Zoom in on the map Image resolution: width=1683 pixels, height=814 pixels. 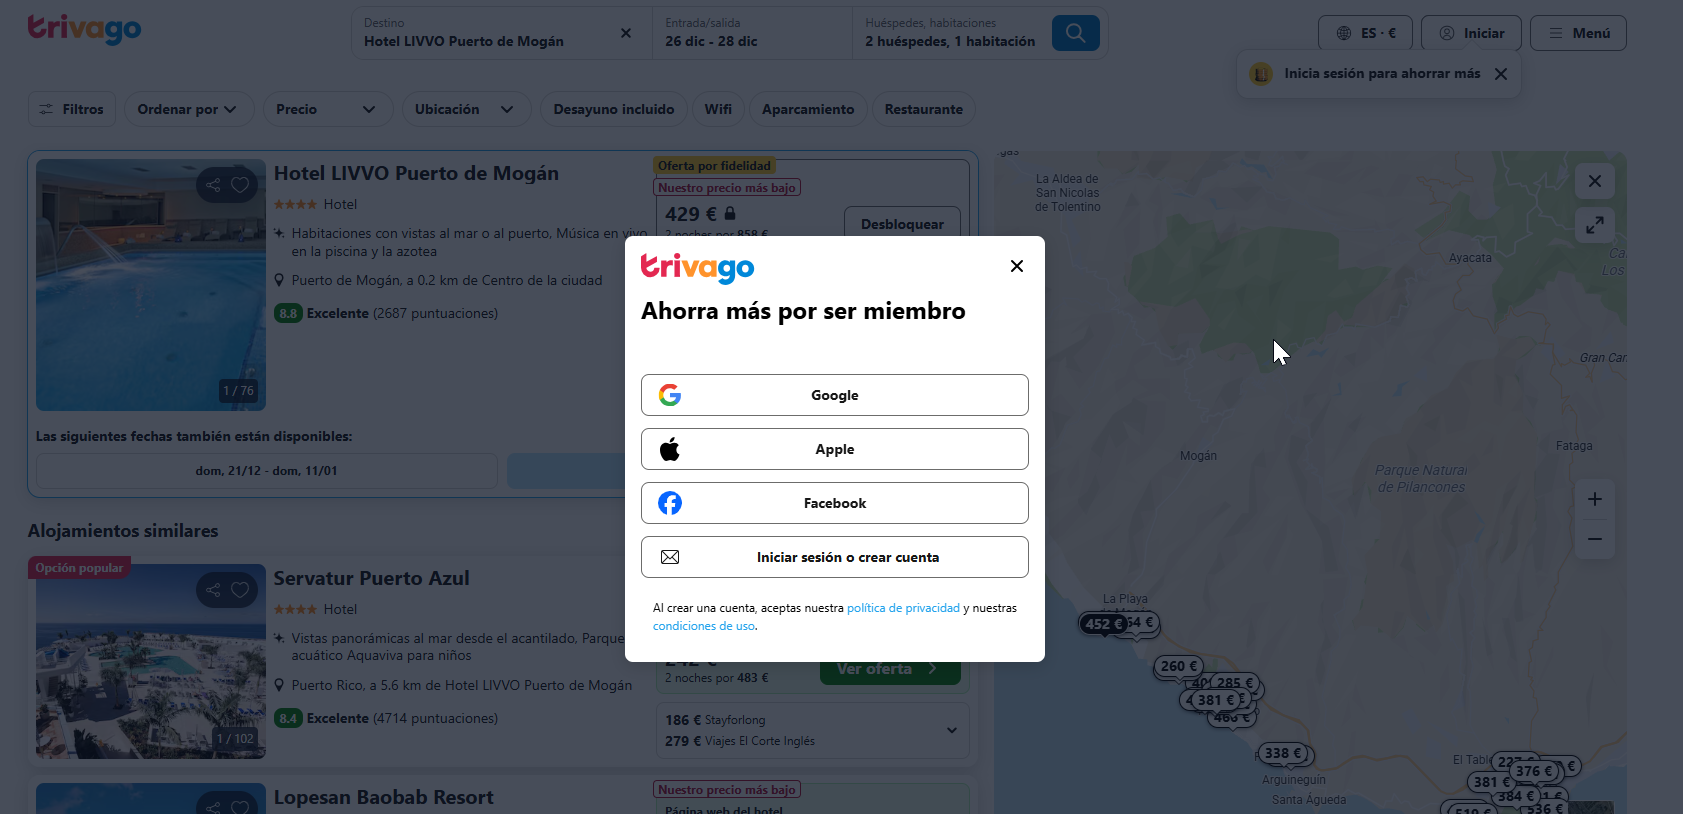click(x=1595, y=499)
